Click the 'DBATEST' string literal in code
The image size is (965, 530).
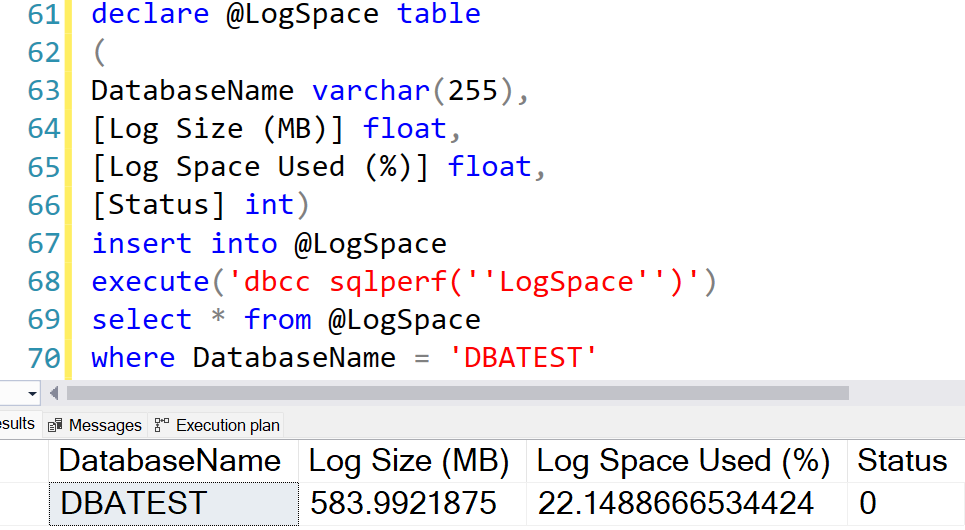523,358
